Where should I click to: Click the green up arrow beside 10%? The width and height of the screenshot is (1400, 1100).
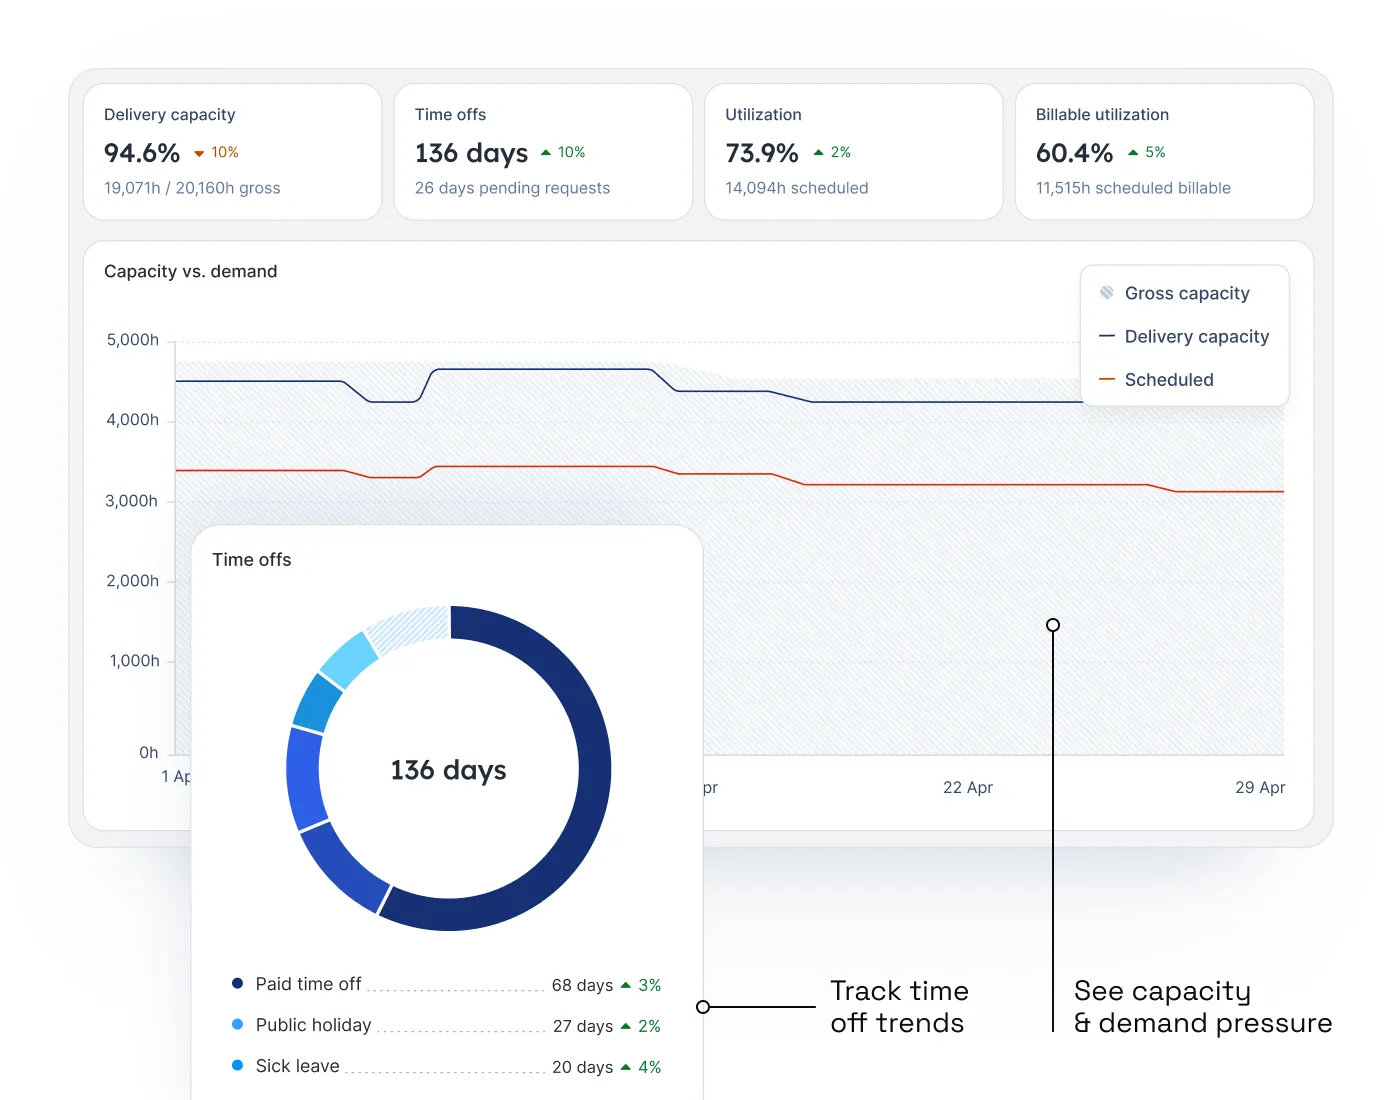pos(546,151)
